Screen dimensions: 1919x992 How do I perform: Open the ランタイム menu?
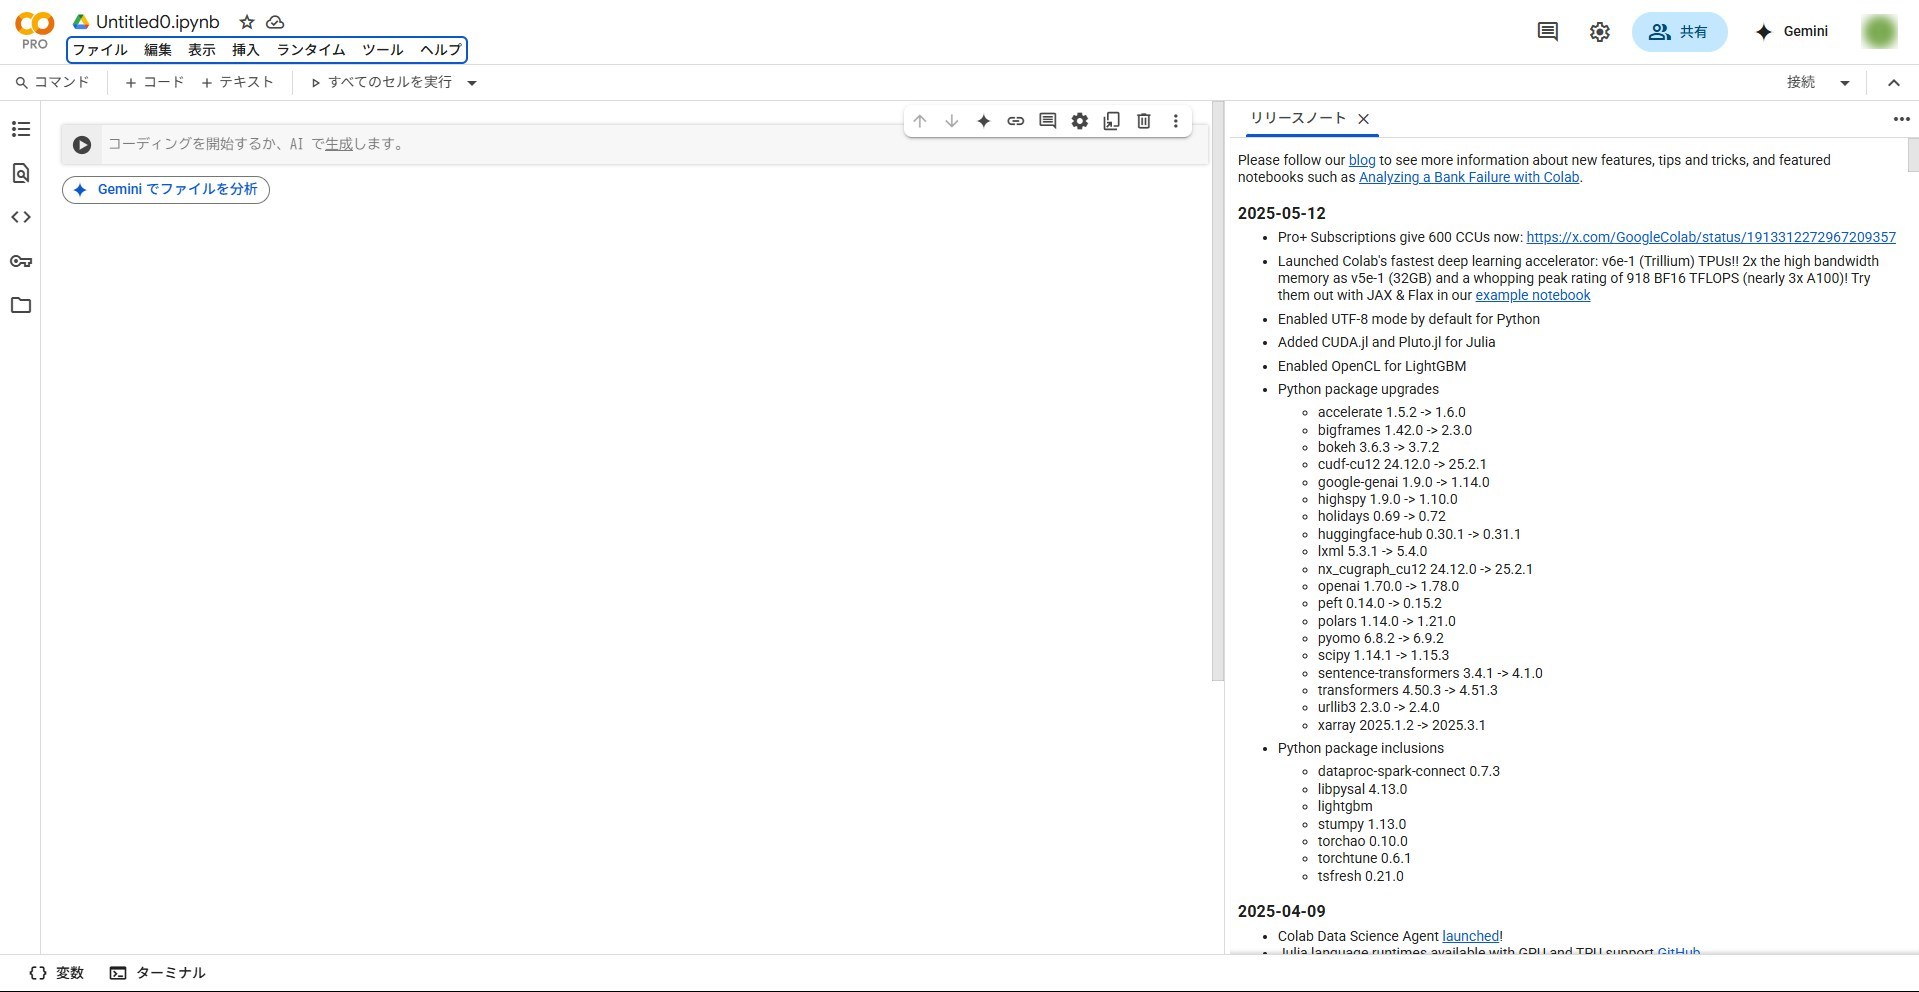pos(310,50)
